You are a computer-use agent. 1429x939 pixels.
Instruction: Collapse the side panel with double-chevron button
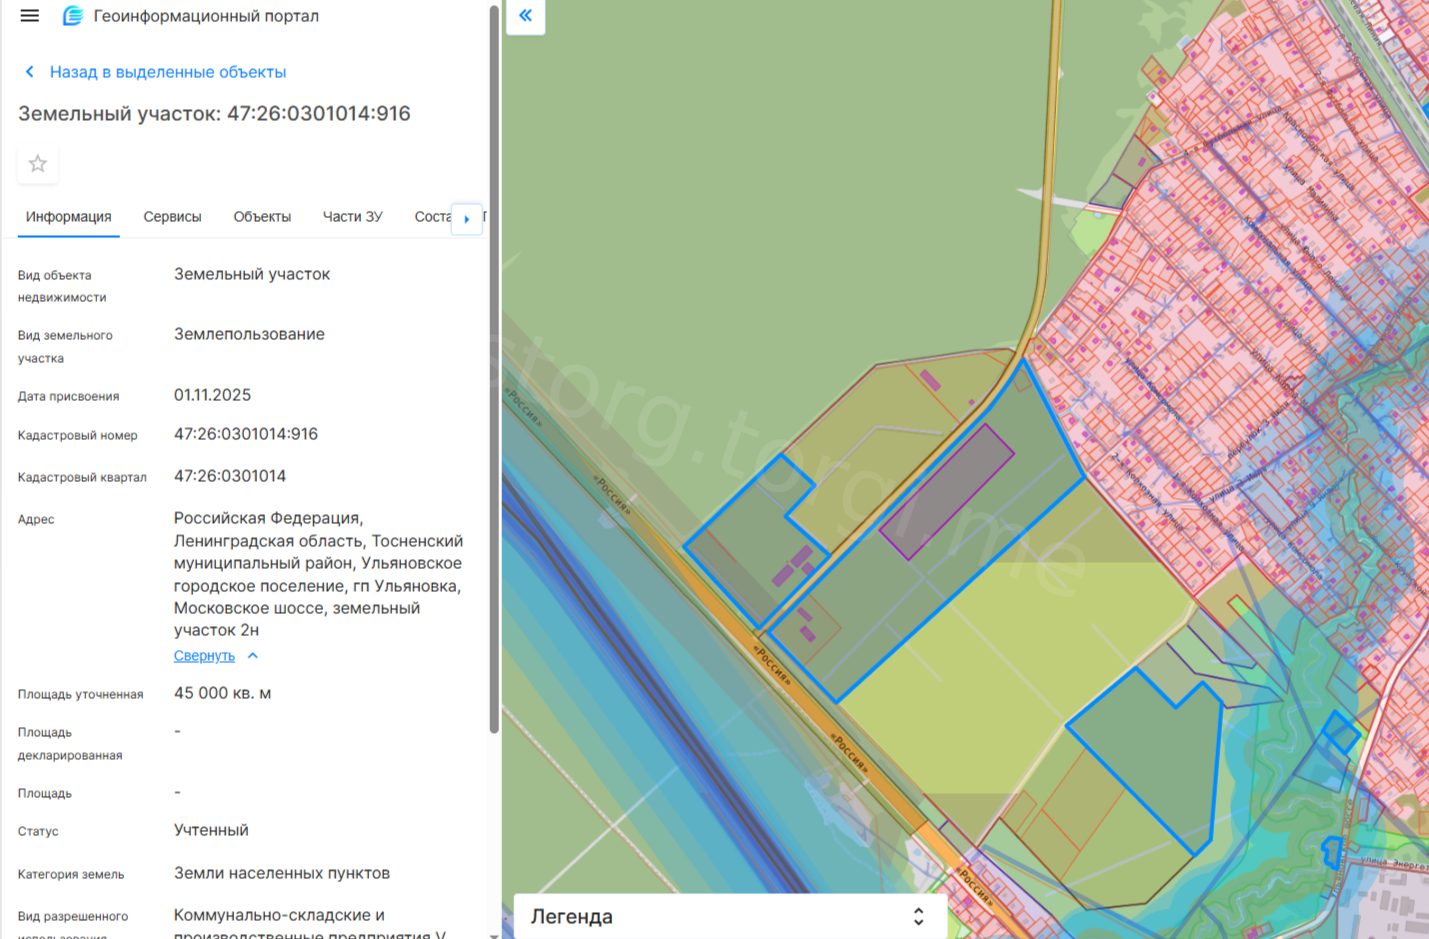click(x=525, y=16)
